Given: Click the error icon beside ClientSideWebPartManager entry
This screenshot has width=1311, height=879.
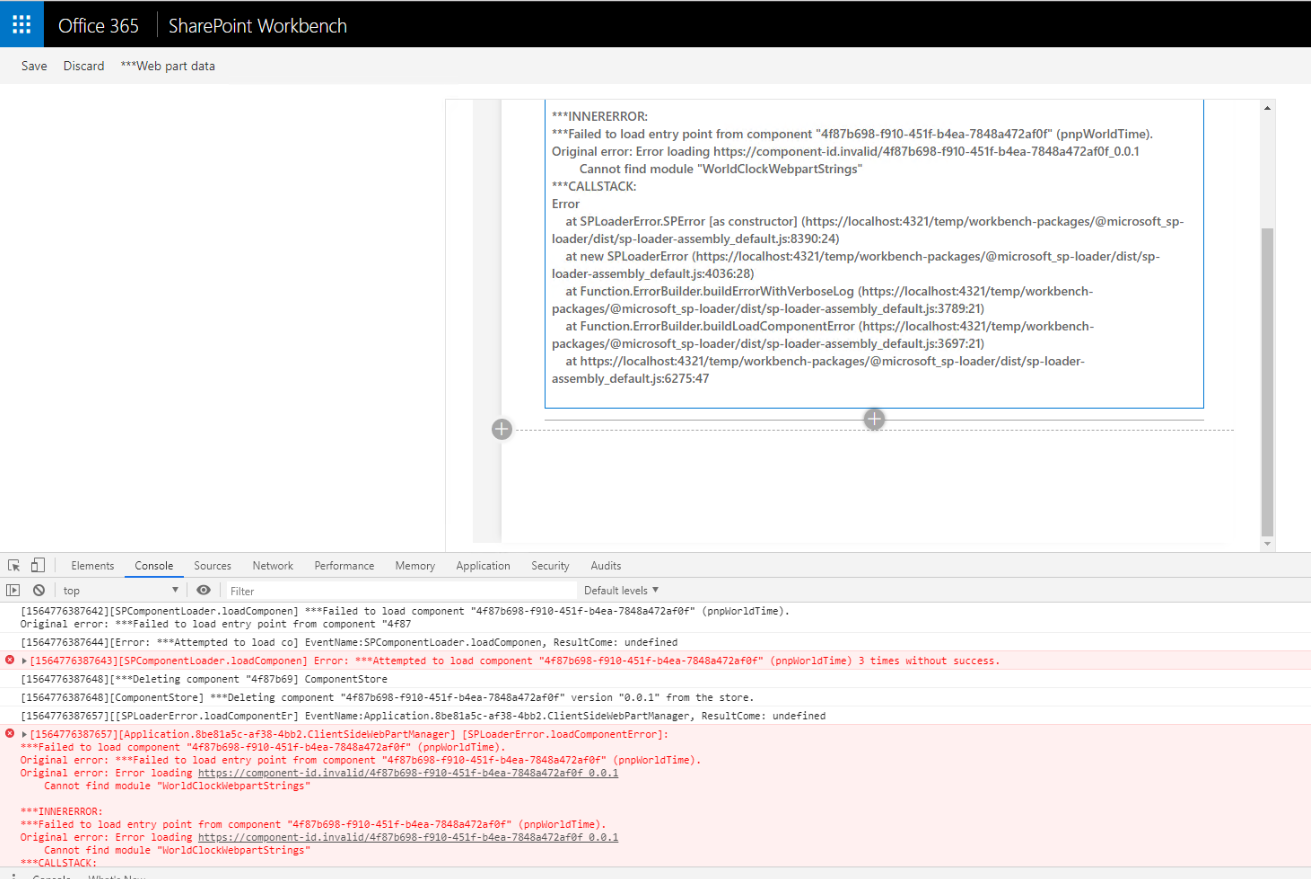Looking at the screenshot, I should [x=10, y=734].
